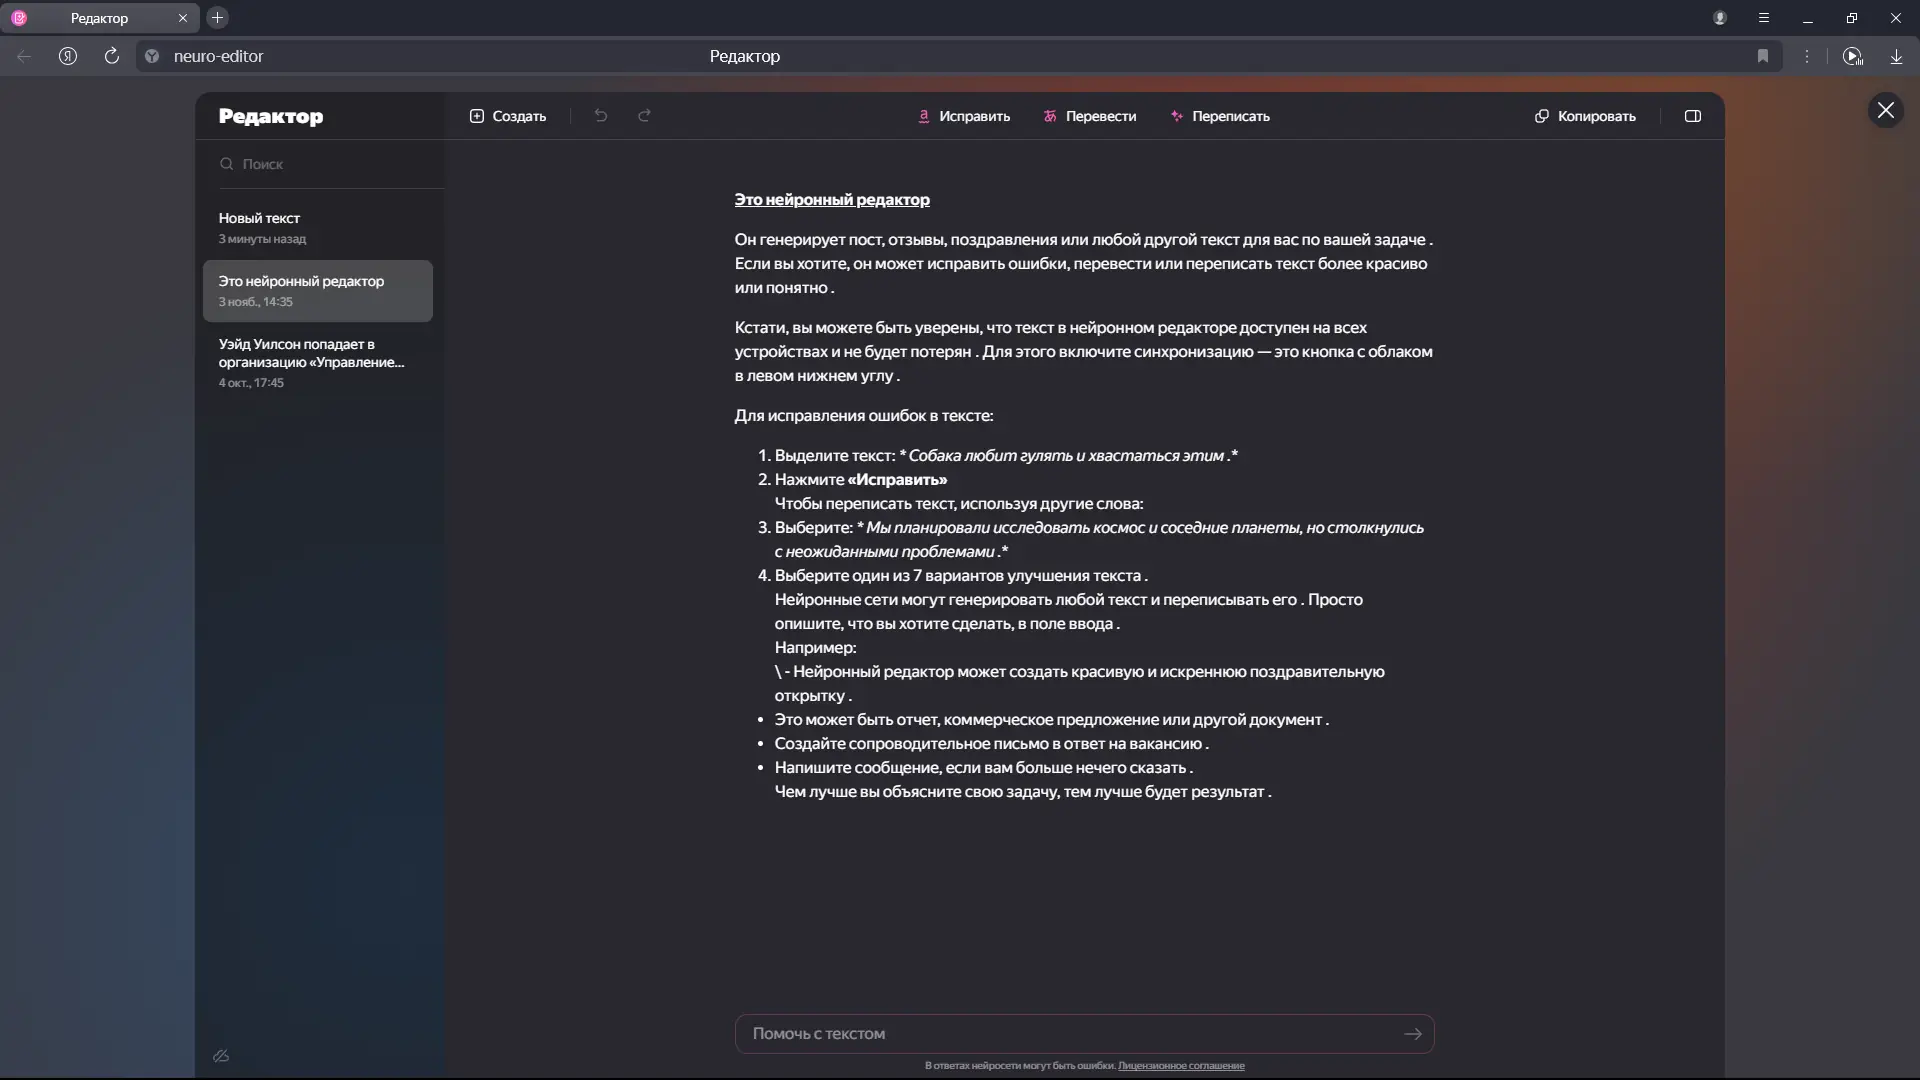Click Переписать to rewrite text
This screenshot has width=1920, height=1080.
click(1220, 116)
